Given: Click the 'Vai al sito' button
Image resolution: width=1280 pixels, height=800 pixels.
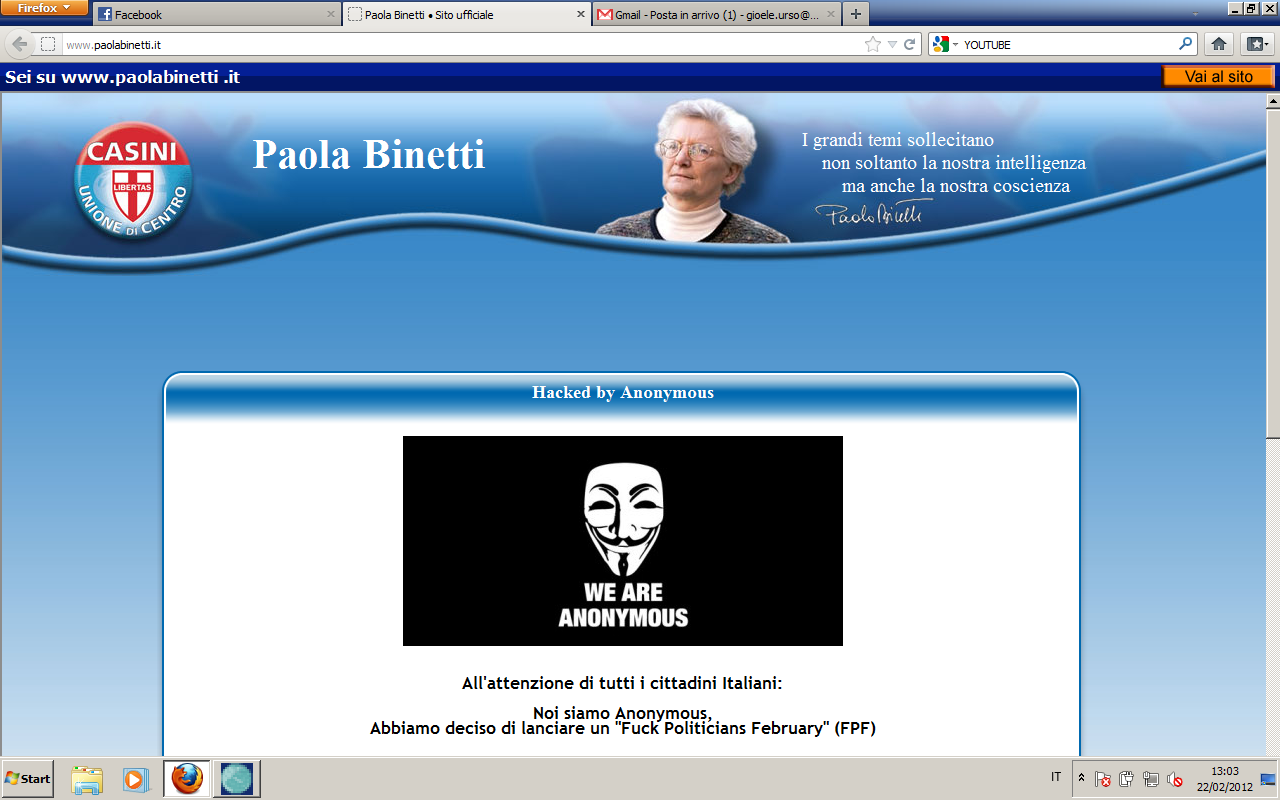Looking at the screenshot, I should coord(1218,77).
